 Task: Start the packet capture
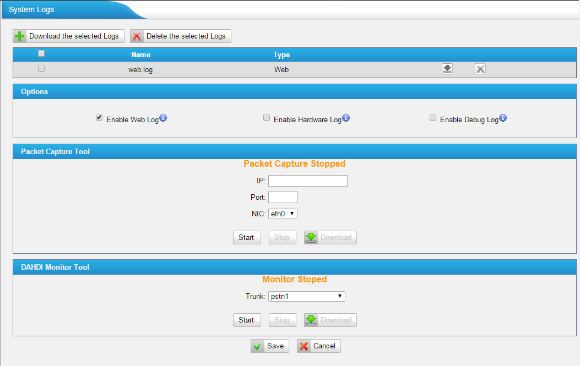tap(247, 237)
